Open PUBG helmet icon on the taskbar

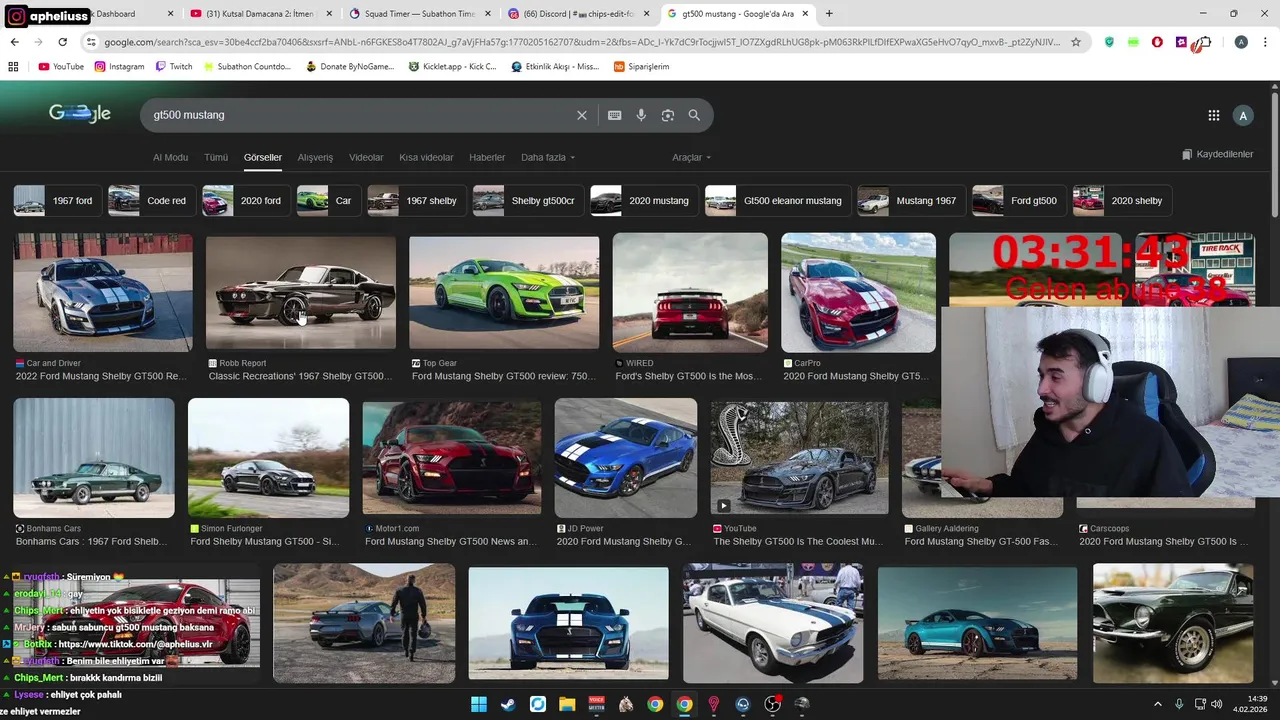click(801, 704)
